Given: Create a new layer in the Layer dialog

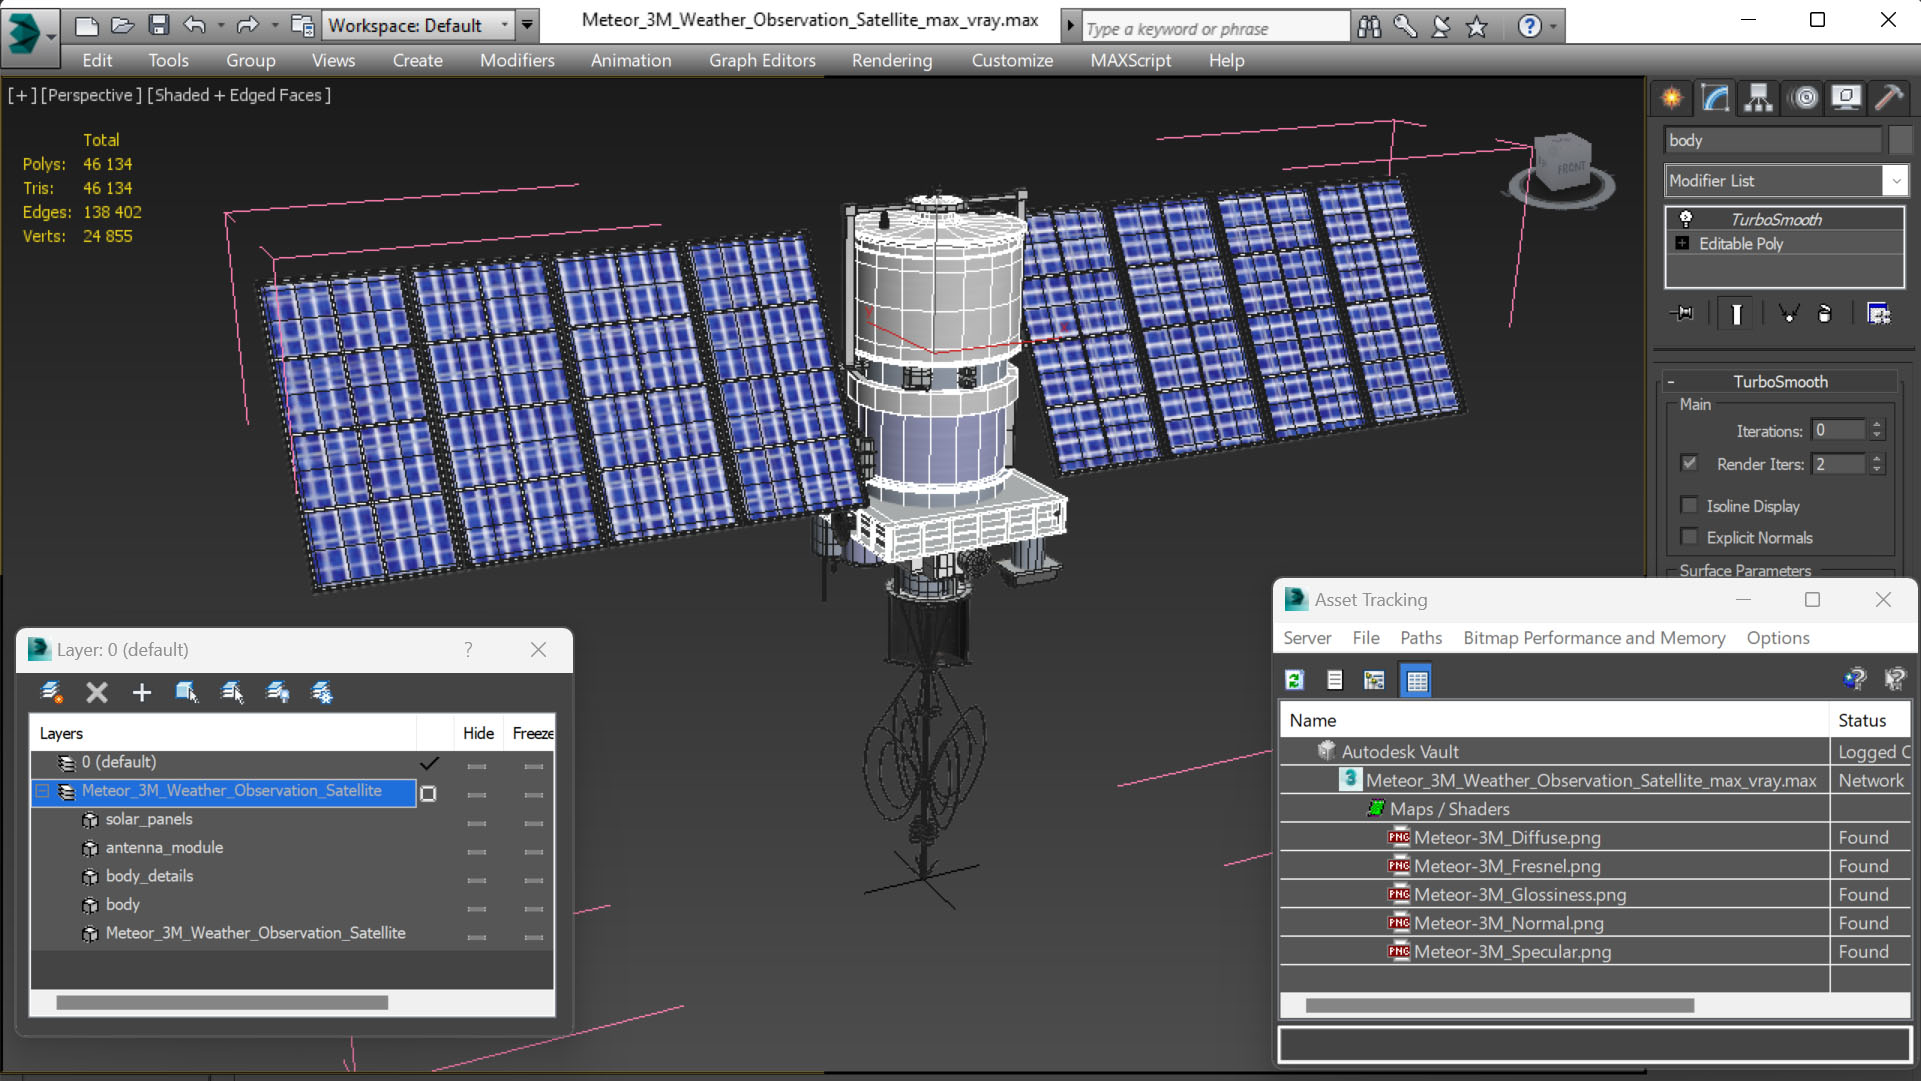Looking at the screenshot, I should 51,692.
